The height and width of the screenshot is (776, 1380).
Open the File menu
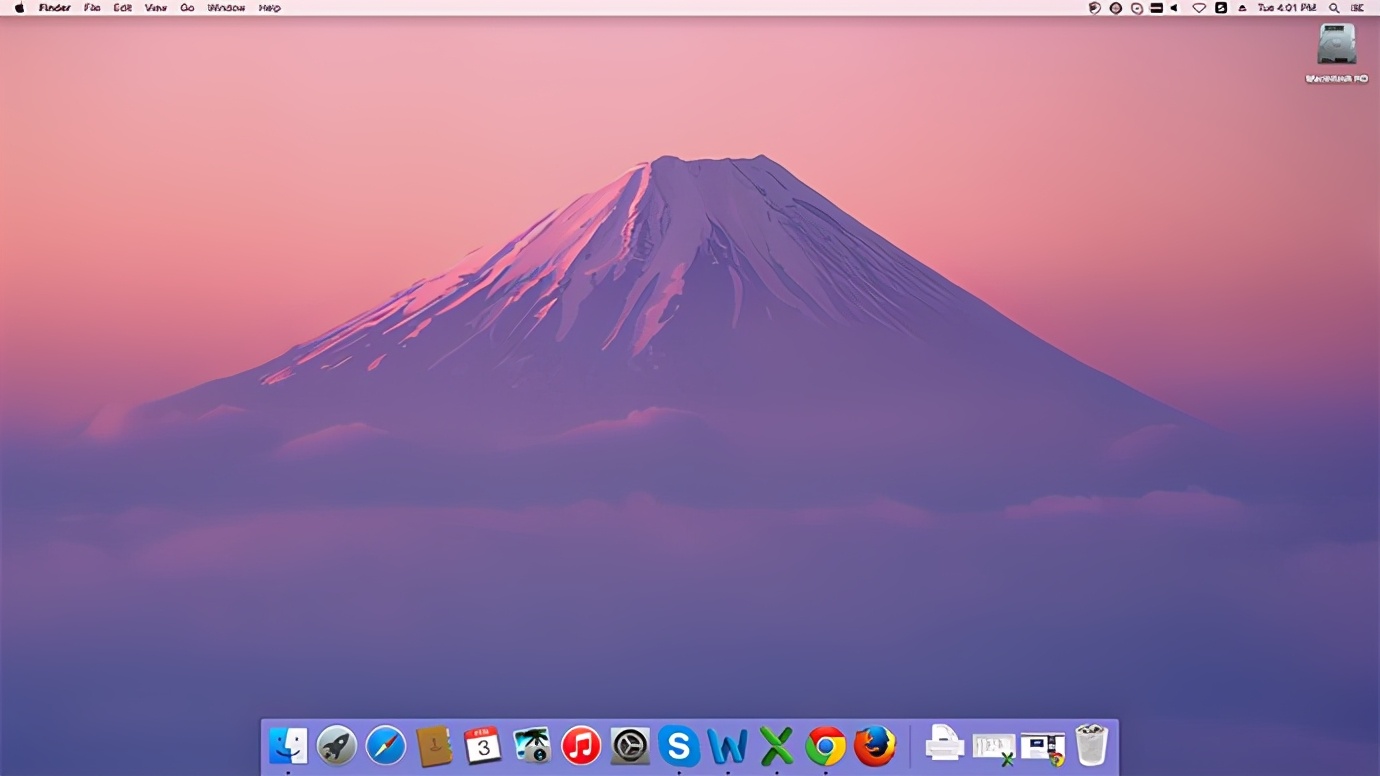[92, 8]
